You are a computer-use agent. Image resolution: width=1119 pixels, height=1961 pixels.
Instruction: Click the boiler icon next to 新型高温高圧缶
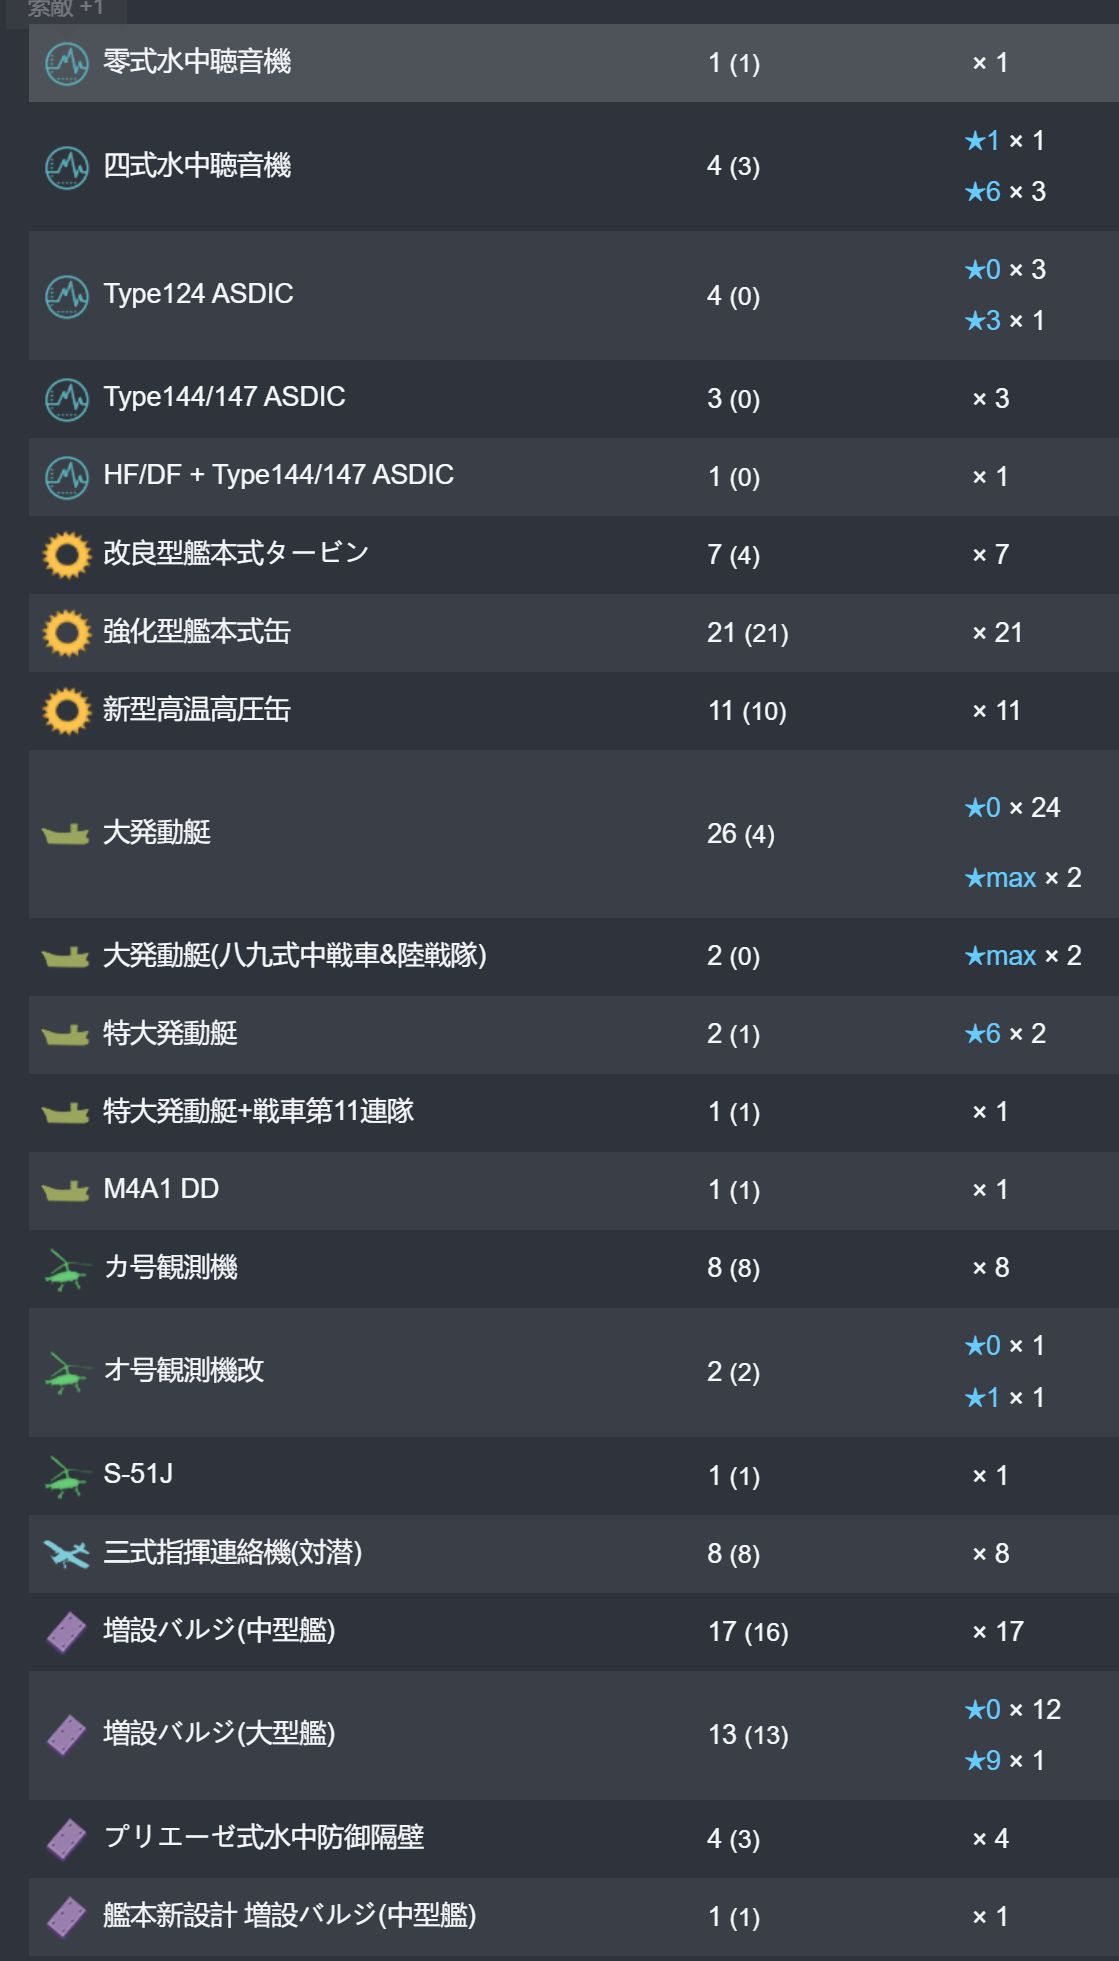[67, 711]
